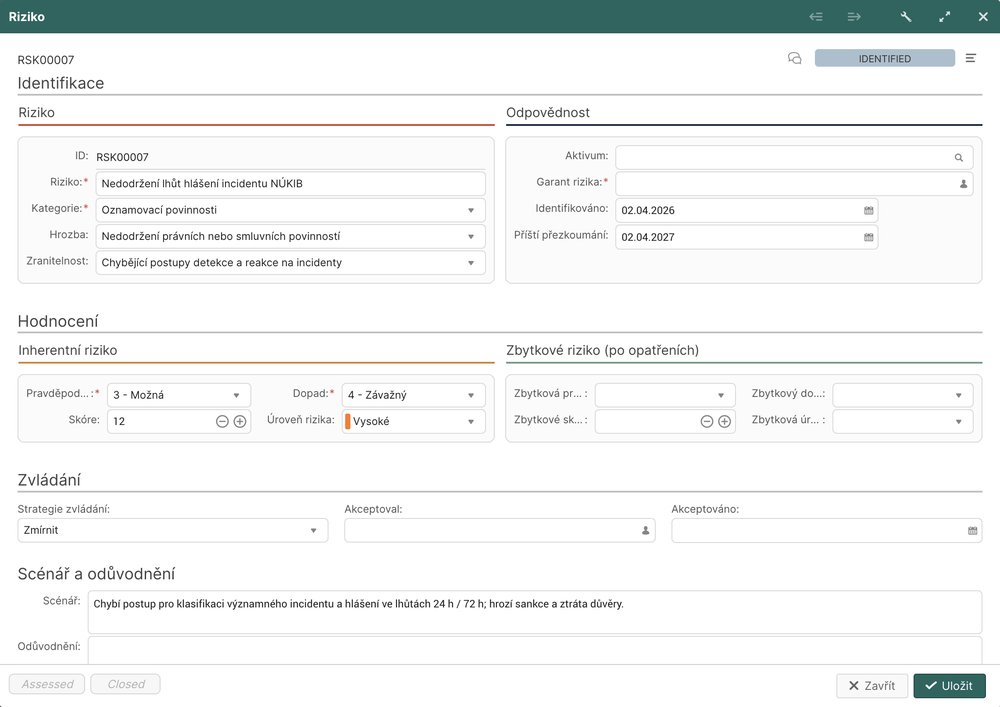The width and height of the screenshot is (1000, 707).
Task: Decrease Zbytkové skóre with minus icon
Action: (x=707, y=421)
